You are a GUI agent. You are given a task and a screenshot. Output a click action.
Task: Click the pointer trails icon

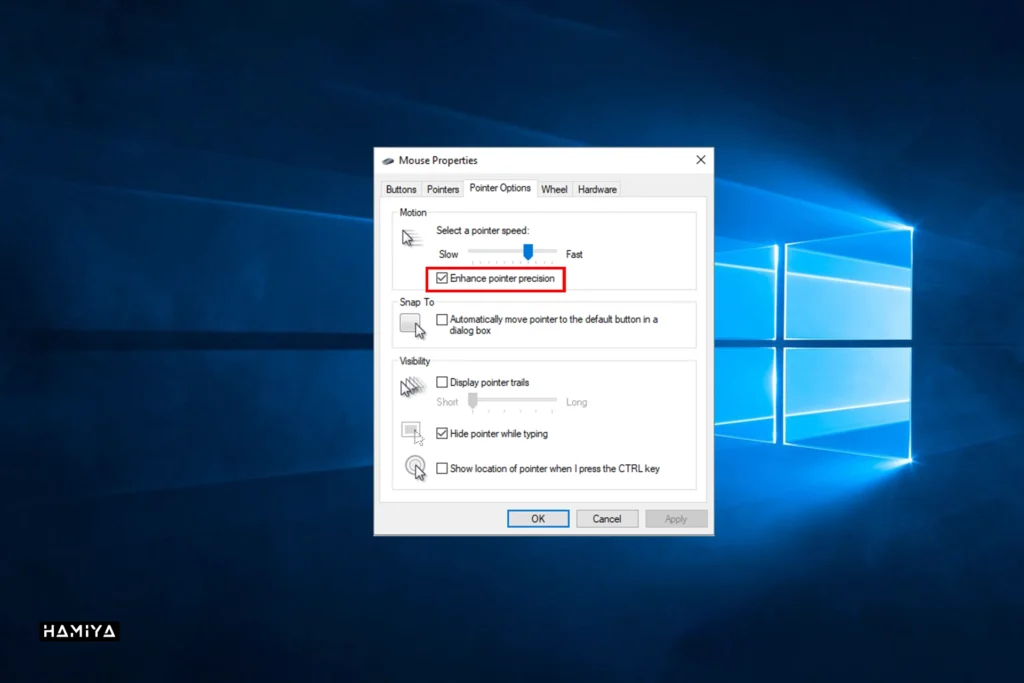(413, 387)
